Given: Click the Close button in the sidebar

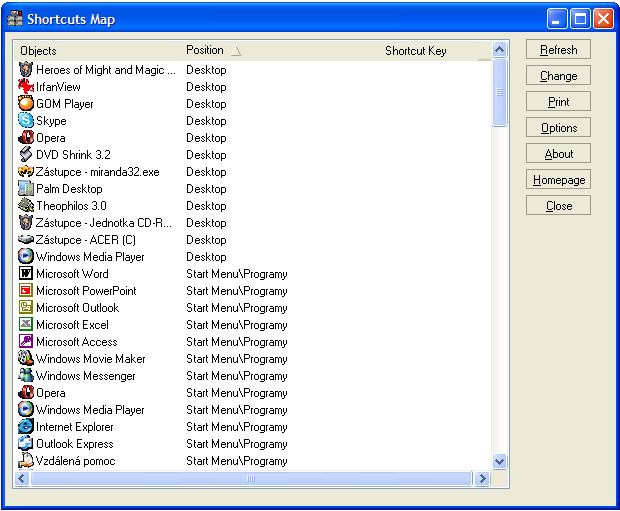Looking at the screenshot, I should [x=558, y=206].
